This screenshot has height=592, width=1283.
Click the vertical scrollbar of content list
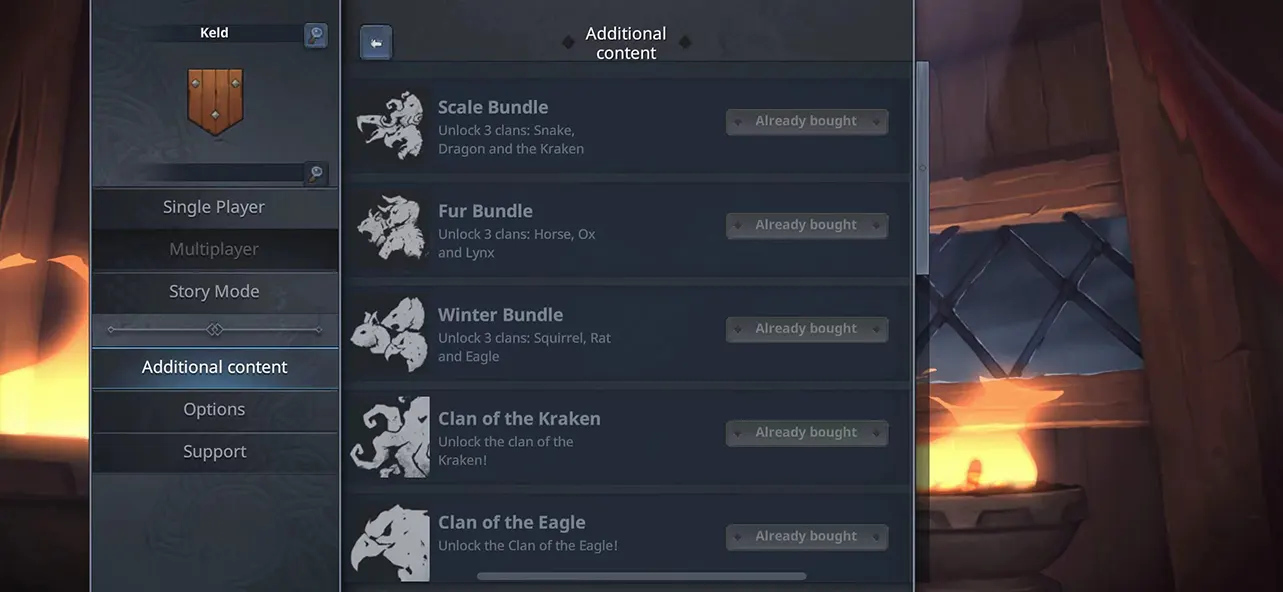point(922,167)
